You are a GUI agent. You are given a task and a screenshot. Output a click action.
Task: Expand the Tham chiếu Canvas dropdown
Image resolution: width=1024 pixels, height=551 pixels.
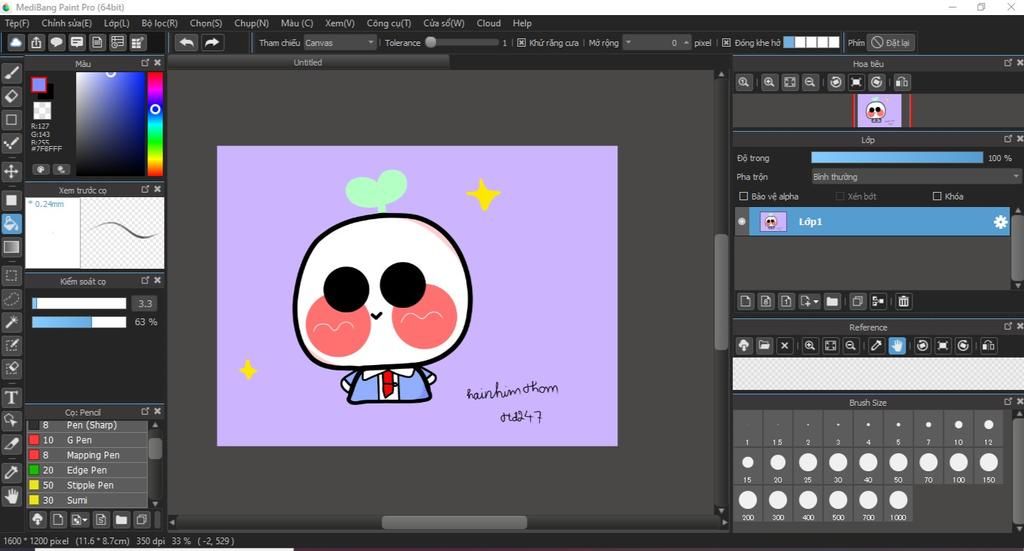(340, 43)
